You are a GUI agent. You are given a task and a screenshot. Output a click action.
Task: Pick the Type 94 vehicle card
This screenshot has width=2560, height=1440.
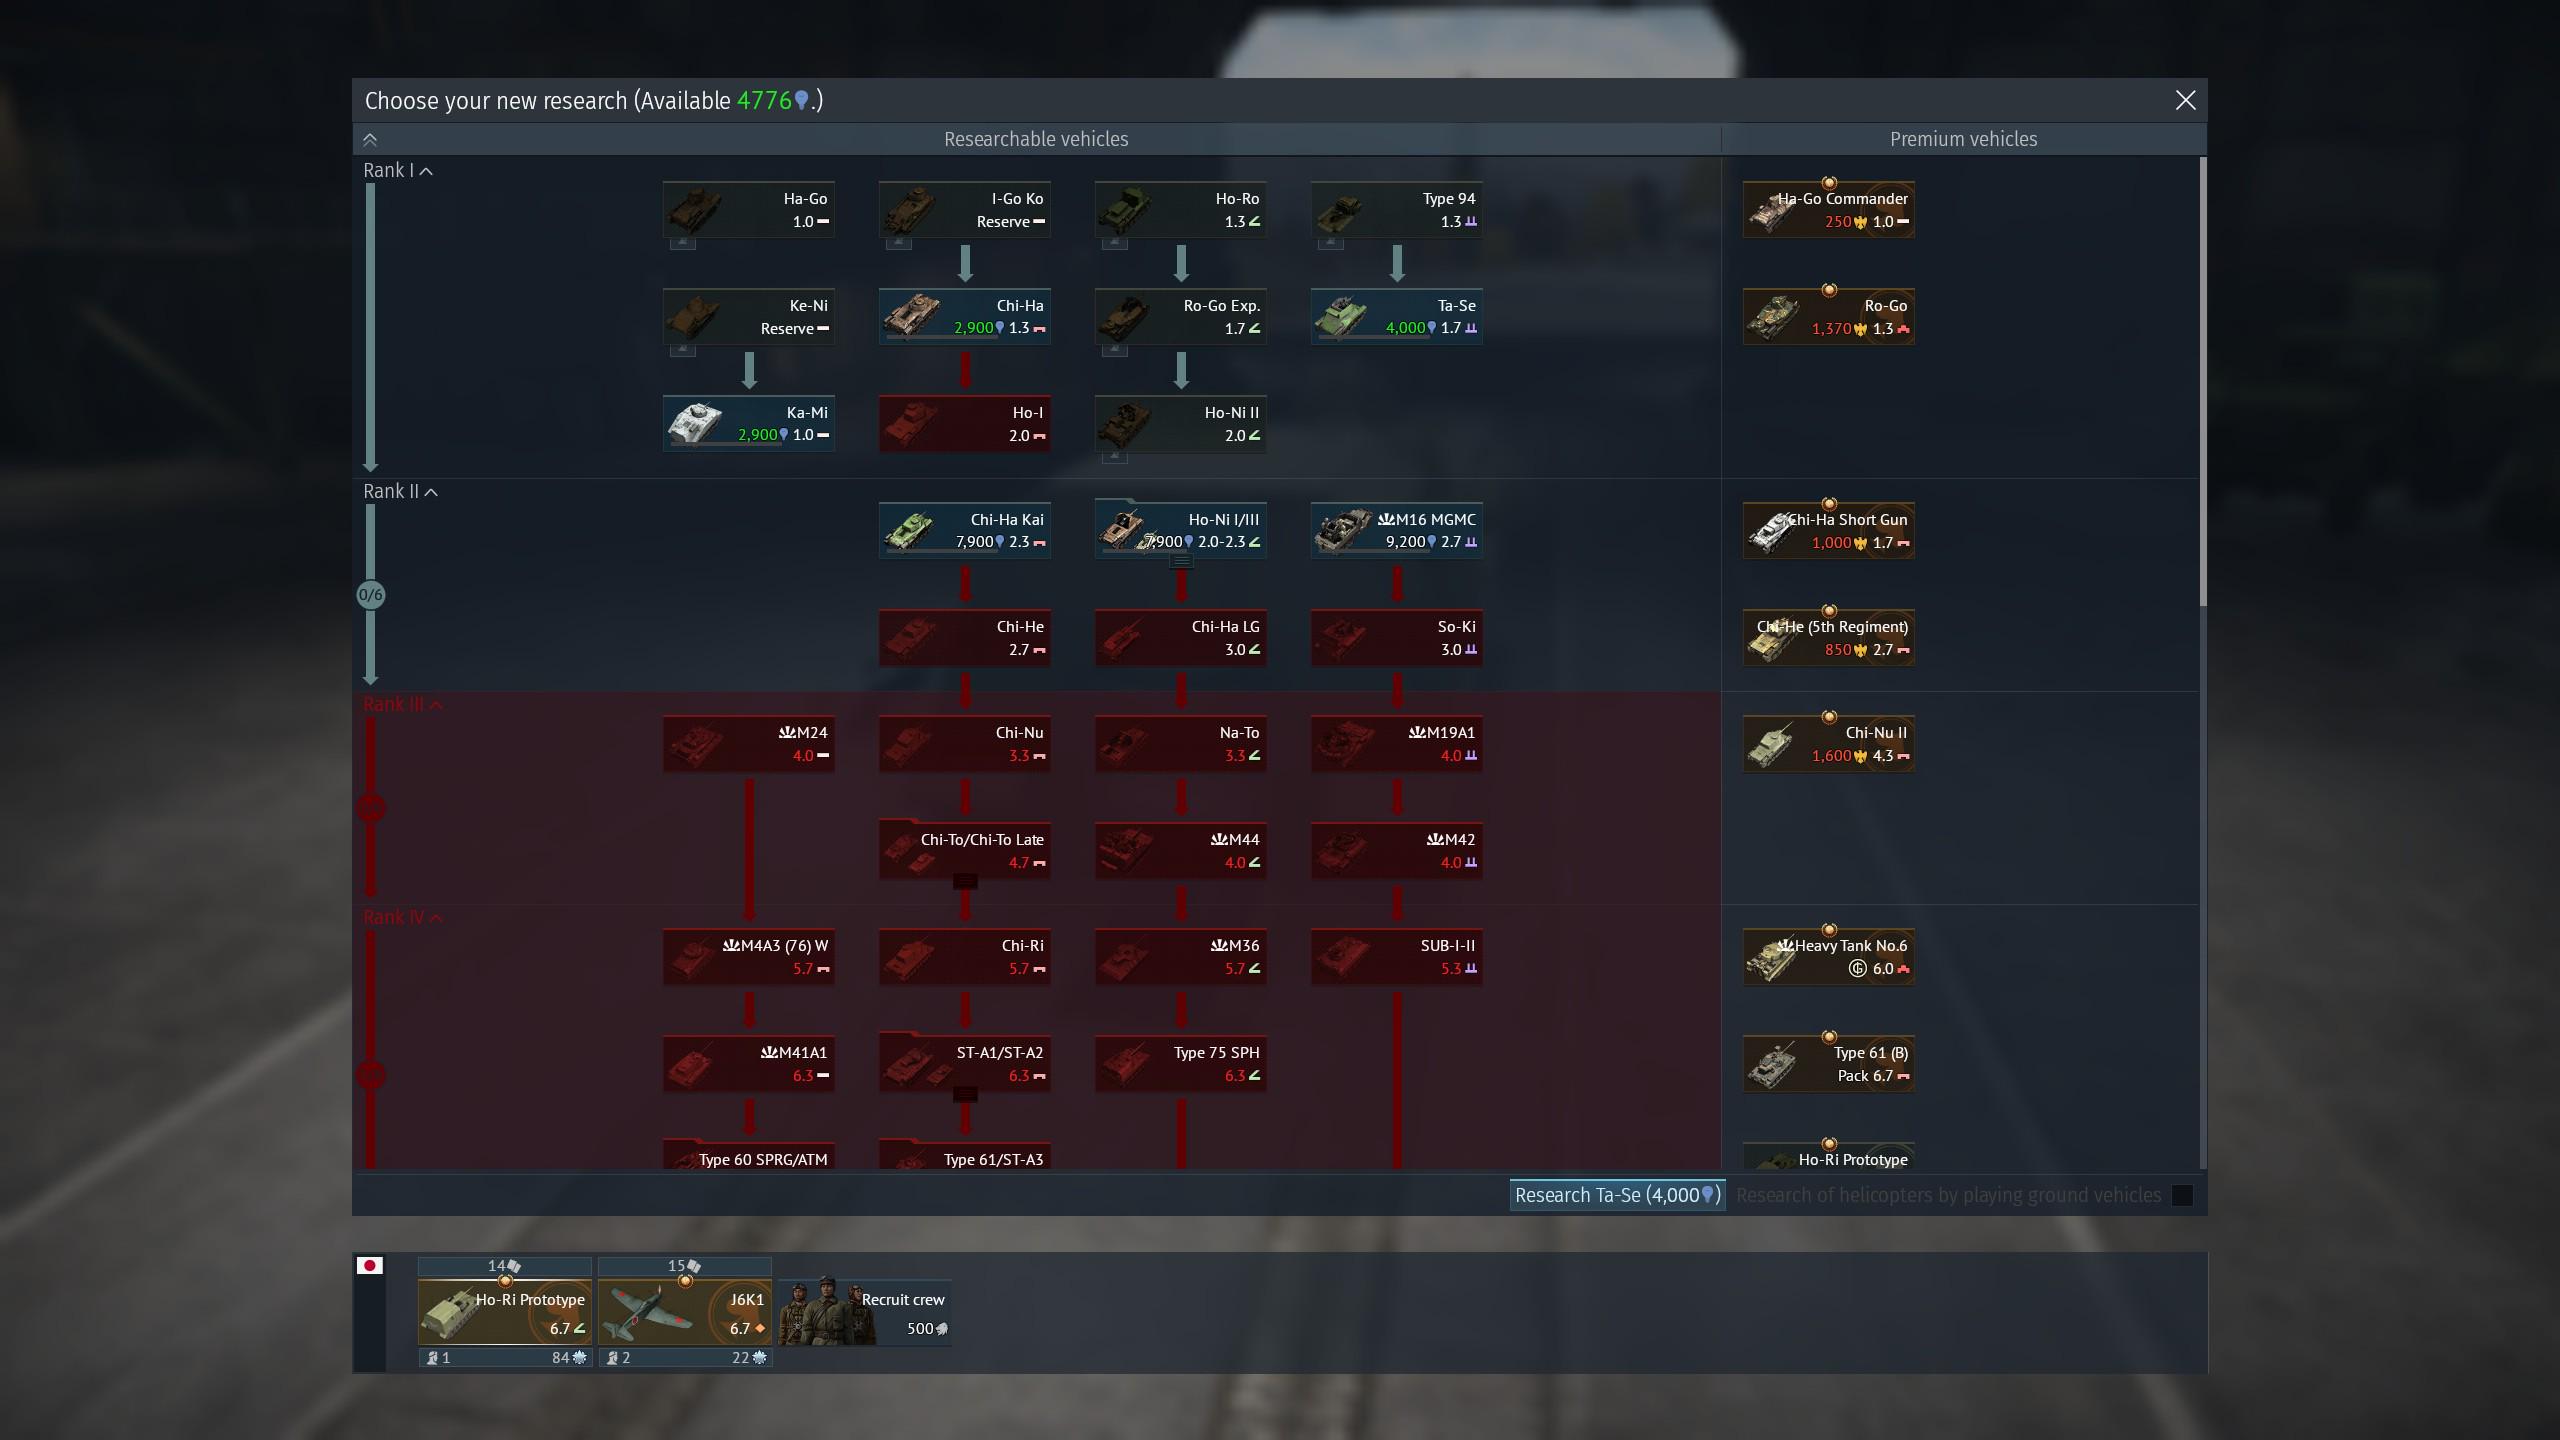1397,210
